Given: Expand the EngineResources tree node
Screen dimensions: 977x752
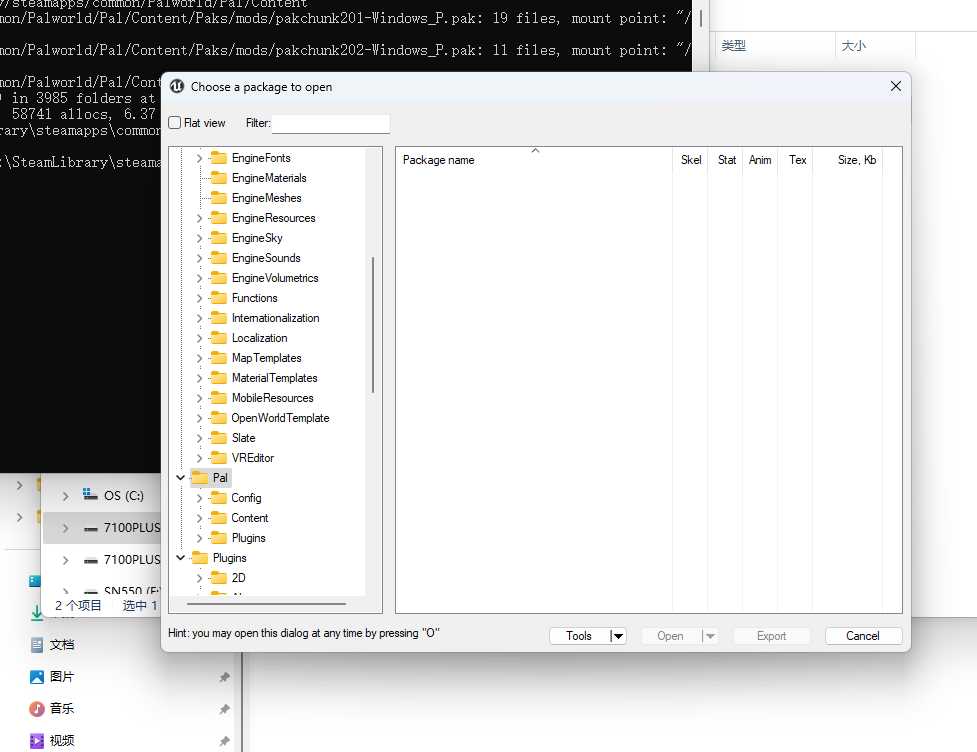Looking at the screenshot, I should (199, 218).
